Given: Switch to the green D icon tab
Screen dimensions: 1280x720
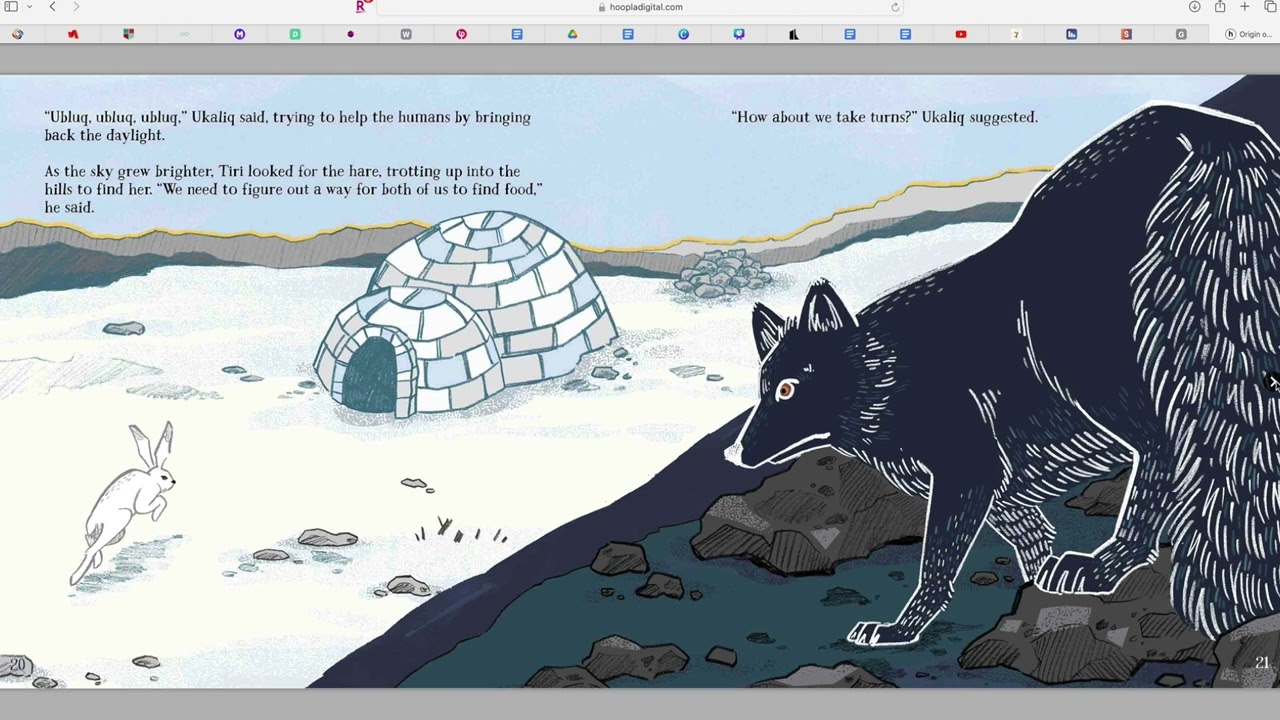Looking at the screenshot, I should (295, 34).
